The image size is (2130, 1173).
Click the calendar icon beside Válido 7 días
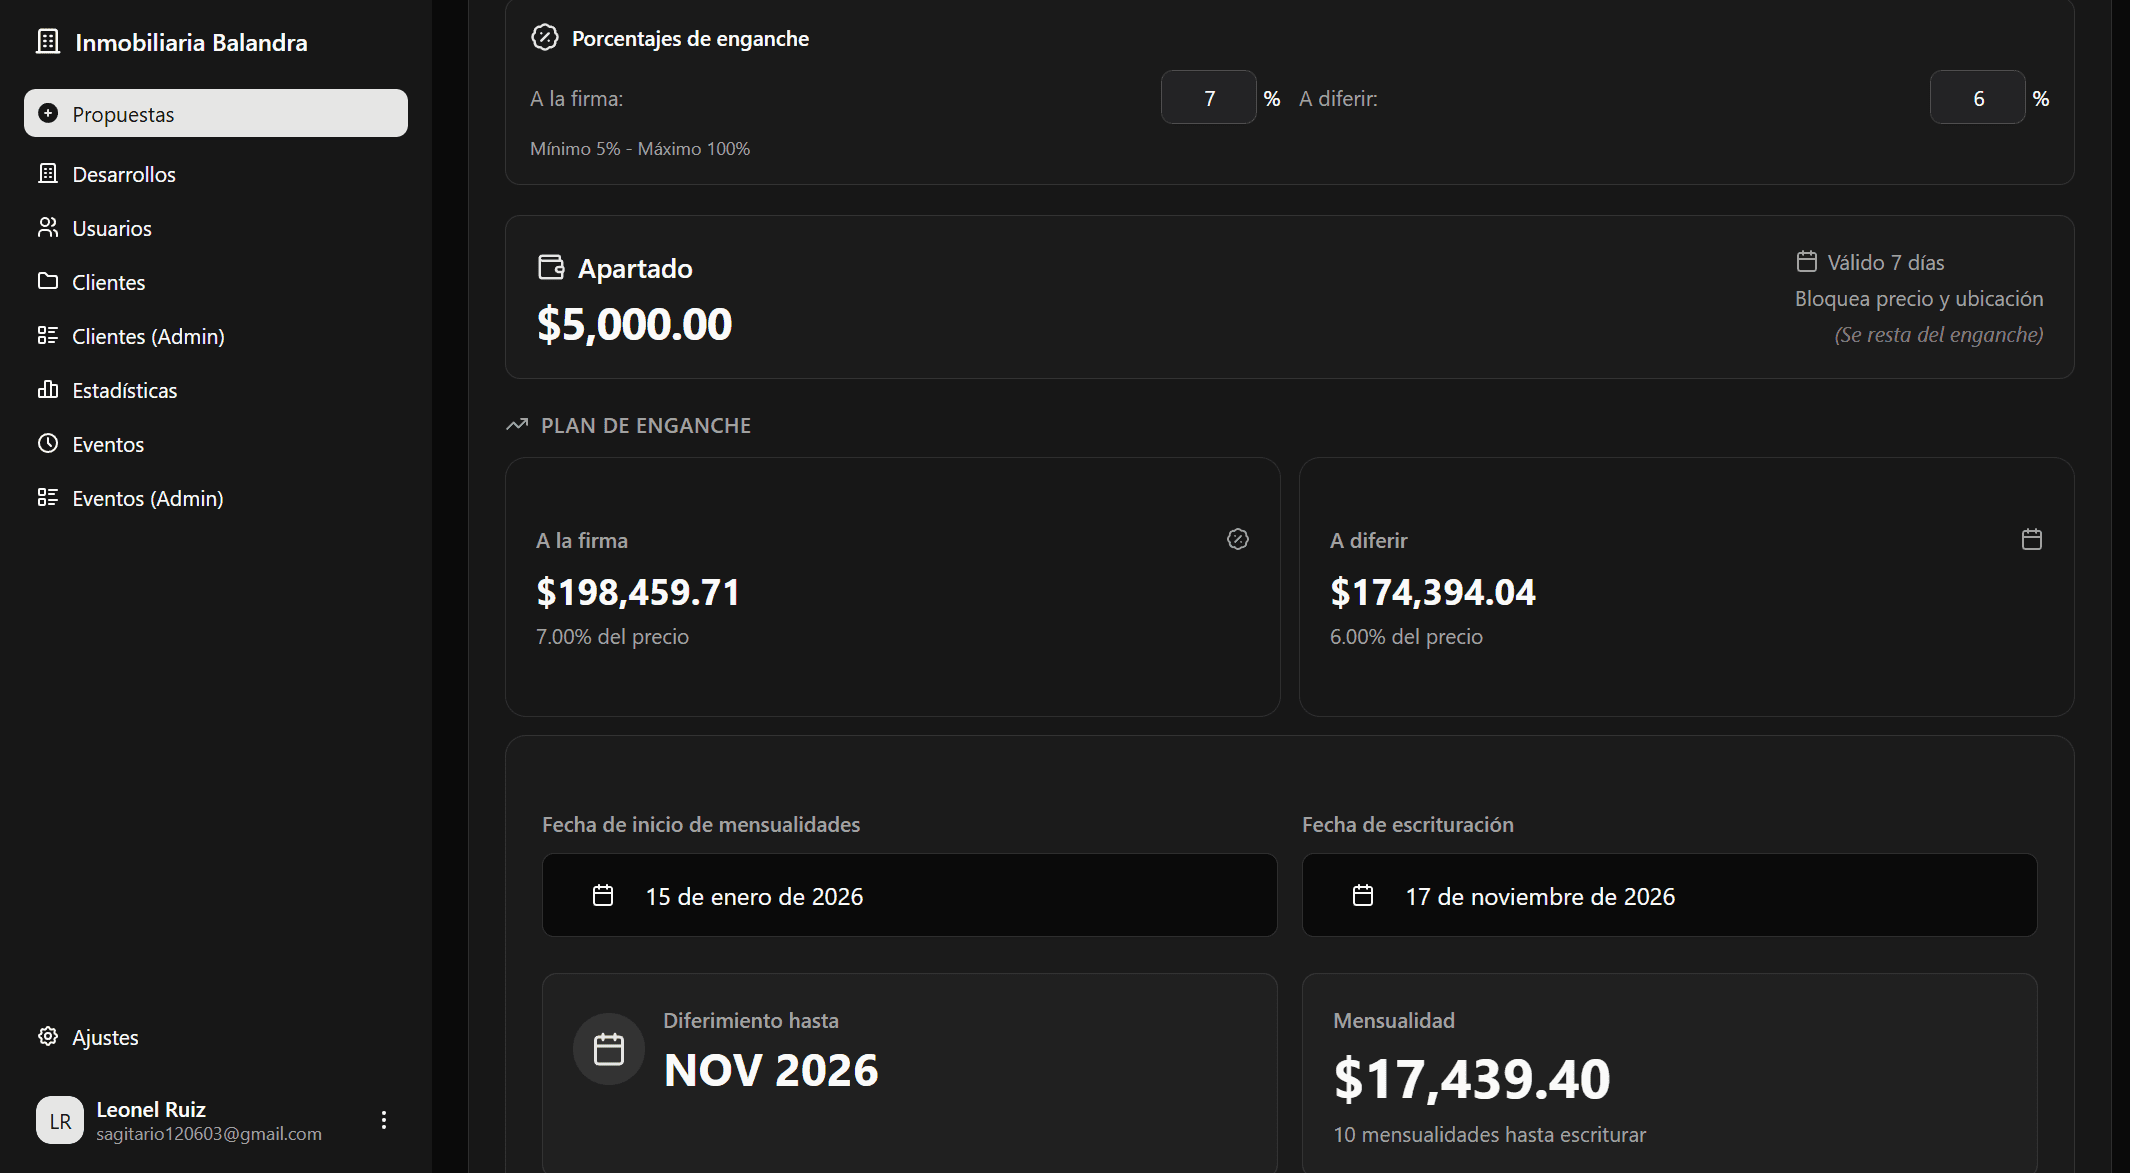click(1805, 260)
